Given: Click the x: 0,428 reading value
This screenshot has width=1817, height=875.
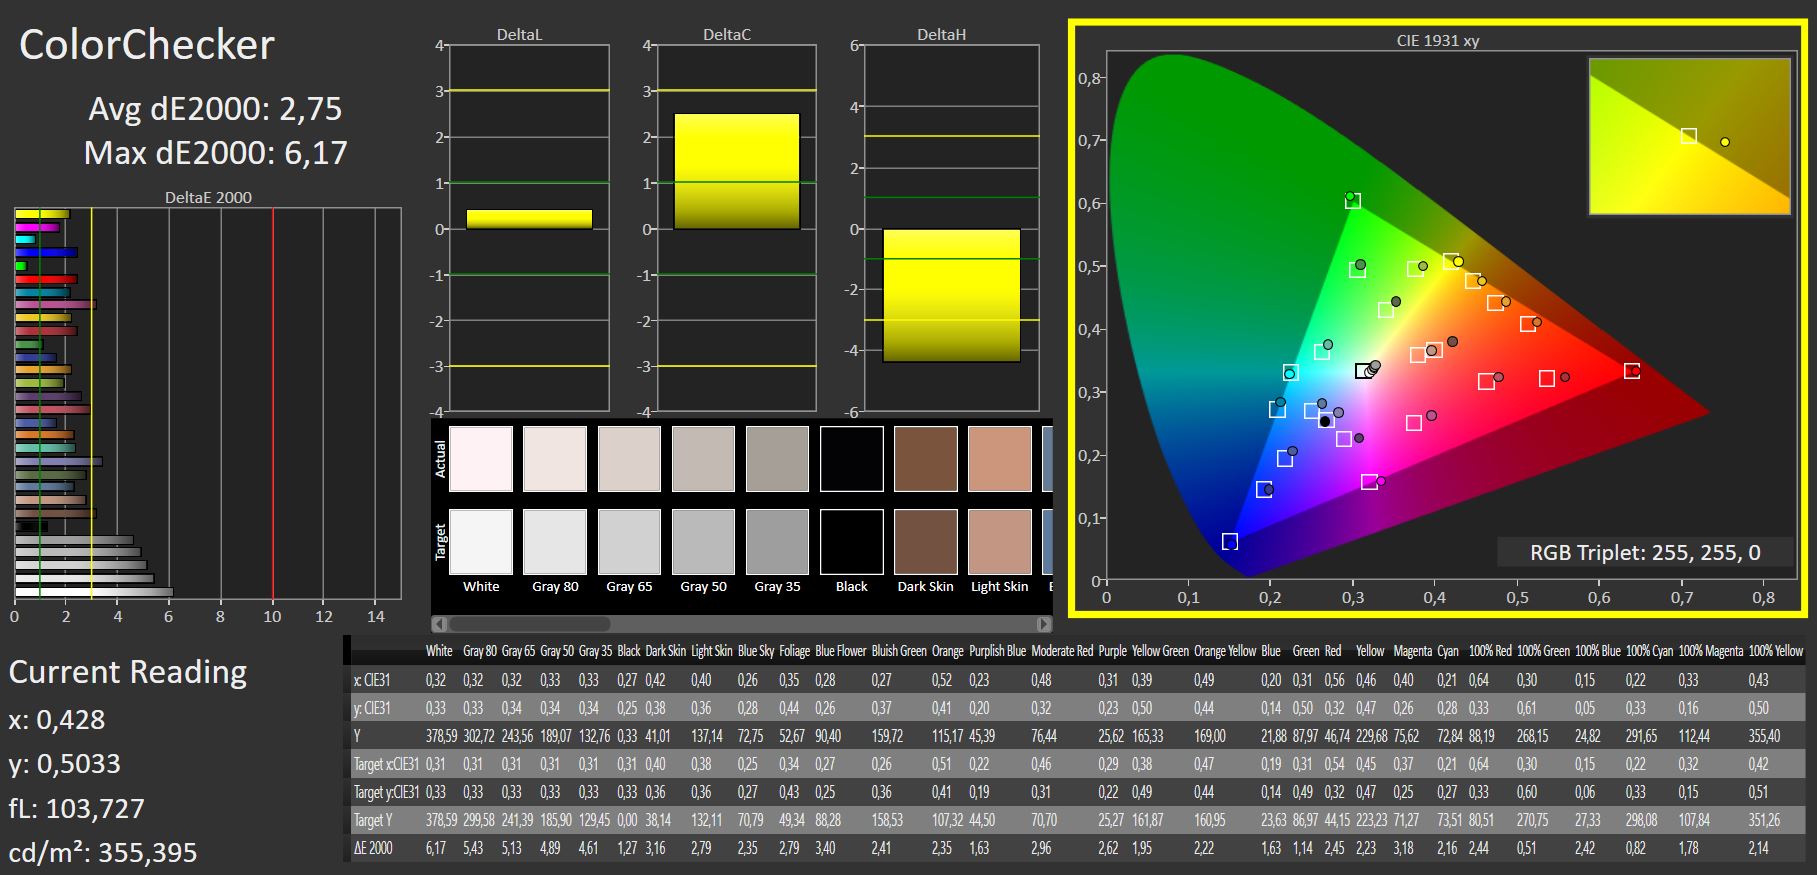Looking at the screenshot, I should pos(57,720).
